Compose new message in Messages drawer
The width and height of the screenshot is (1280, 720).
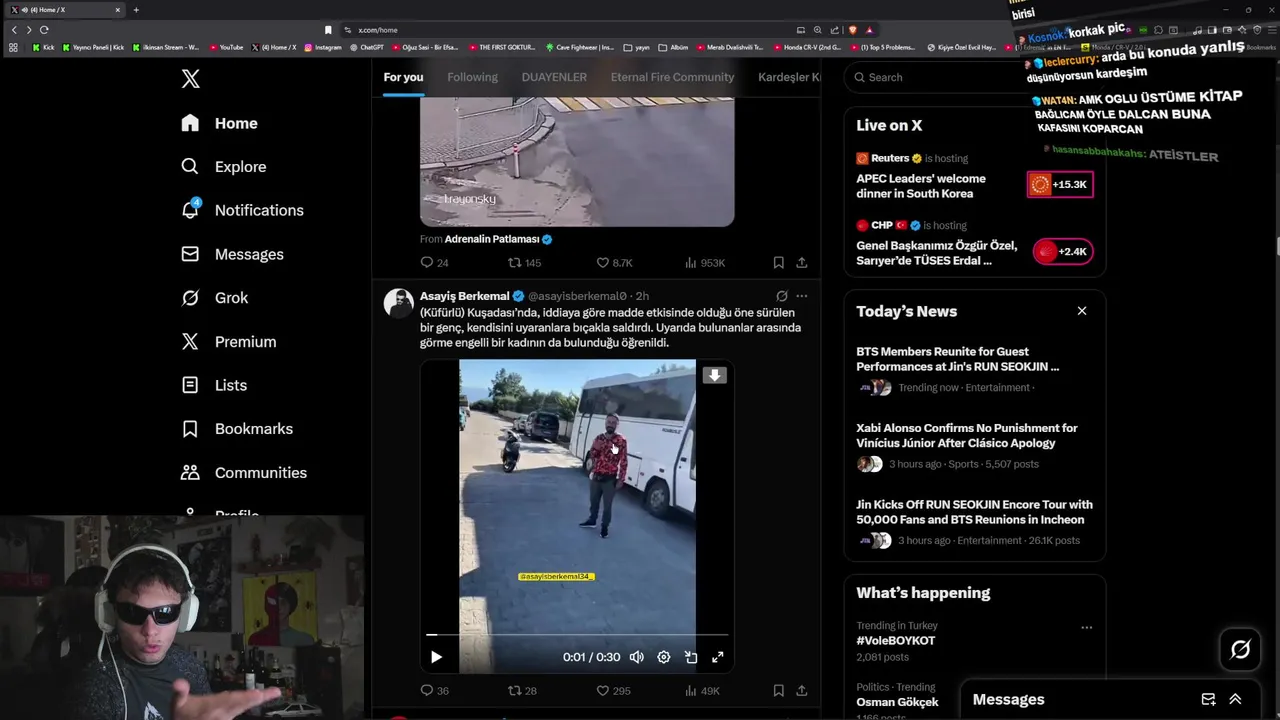[1208, 699]
